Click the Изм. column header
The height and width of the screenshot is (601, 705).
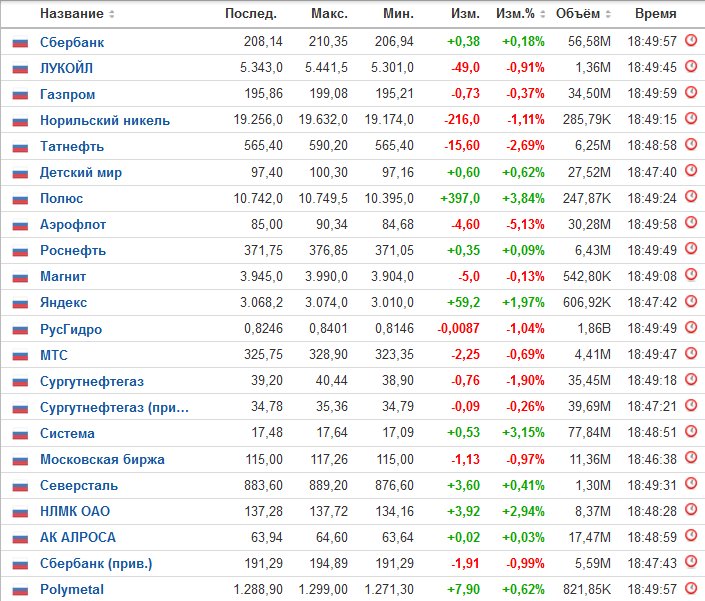[x=465, y=14]
